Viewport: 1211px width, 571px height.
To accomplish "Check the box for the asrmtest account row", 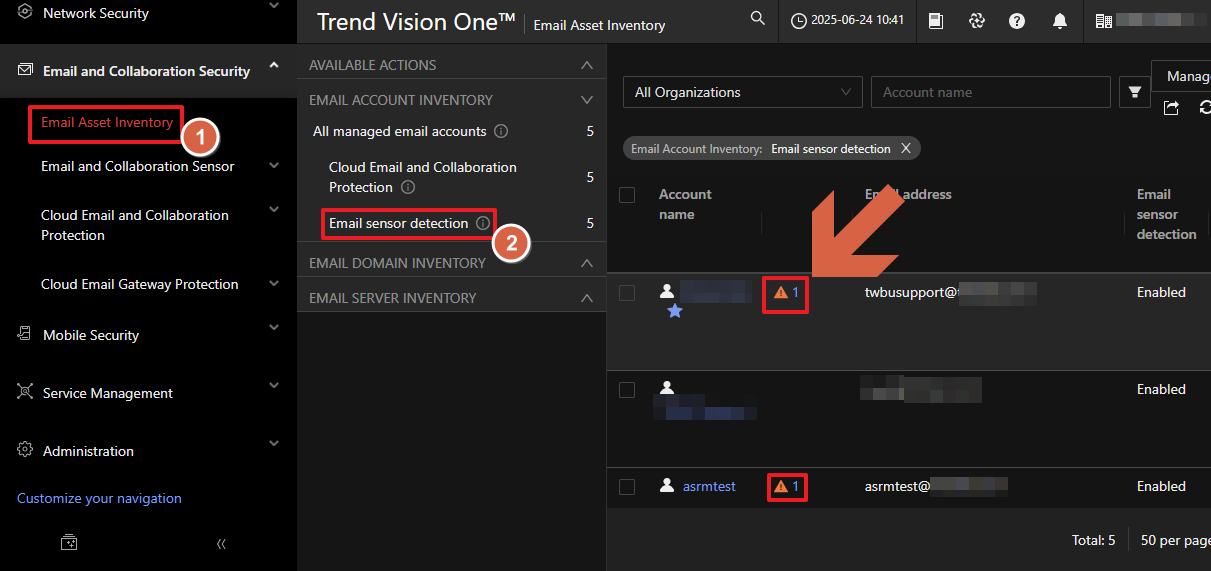I will [x=627, y=487].
